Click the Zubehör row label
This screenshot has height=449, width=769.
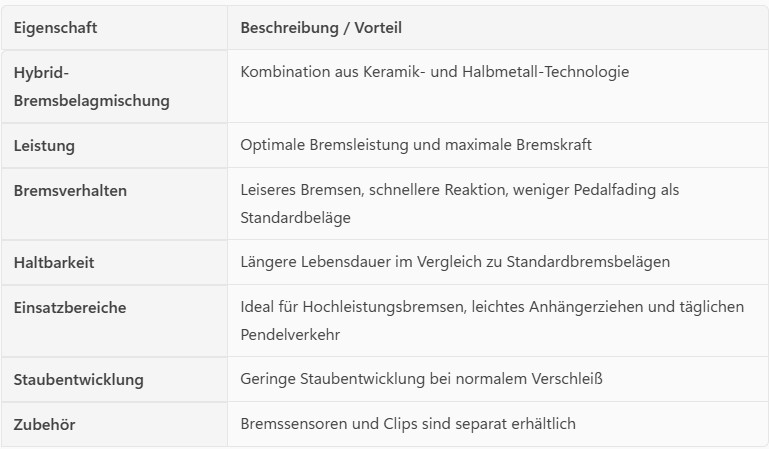[x=44, y=425]
